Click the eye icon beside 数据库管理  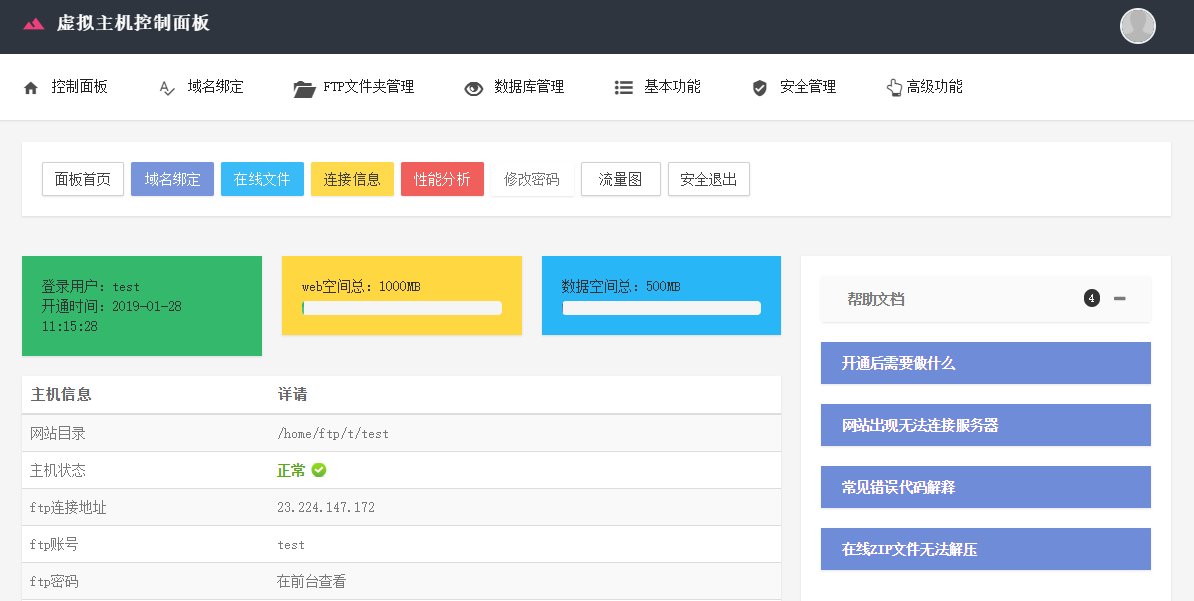tap(472, 87)
